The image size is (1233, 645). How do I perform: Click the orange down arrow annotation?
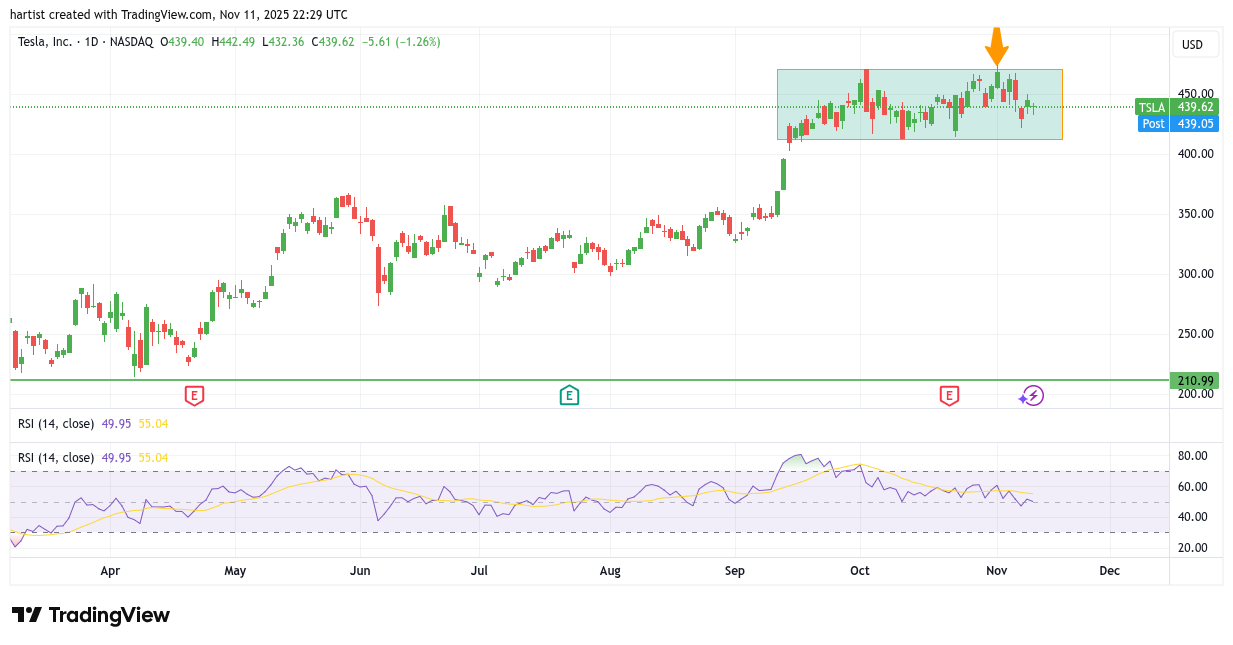tap(996, 46)
